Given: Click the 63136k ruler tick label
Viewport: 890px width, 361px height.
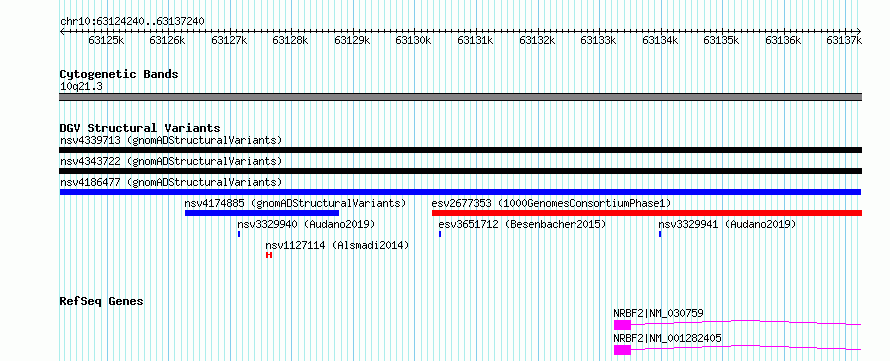Looking at the screenshot, I should (x=783, y=40).
